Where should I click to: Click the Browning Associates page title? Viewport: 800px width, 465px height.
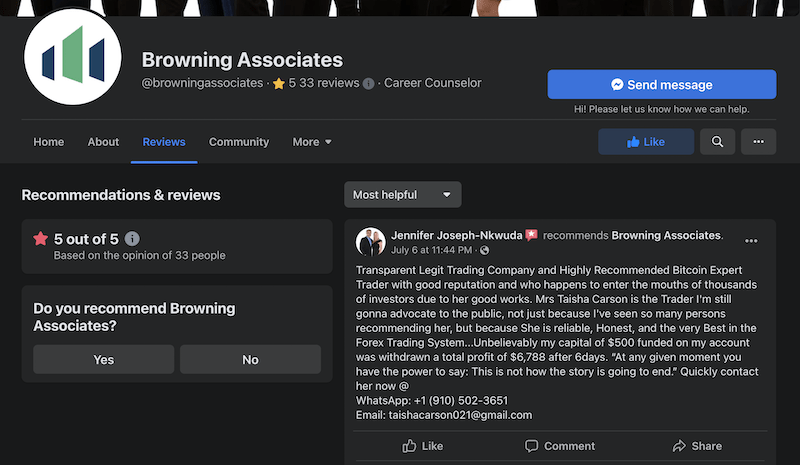click(x=242, y=60)
